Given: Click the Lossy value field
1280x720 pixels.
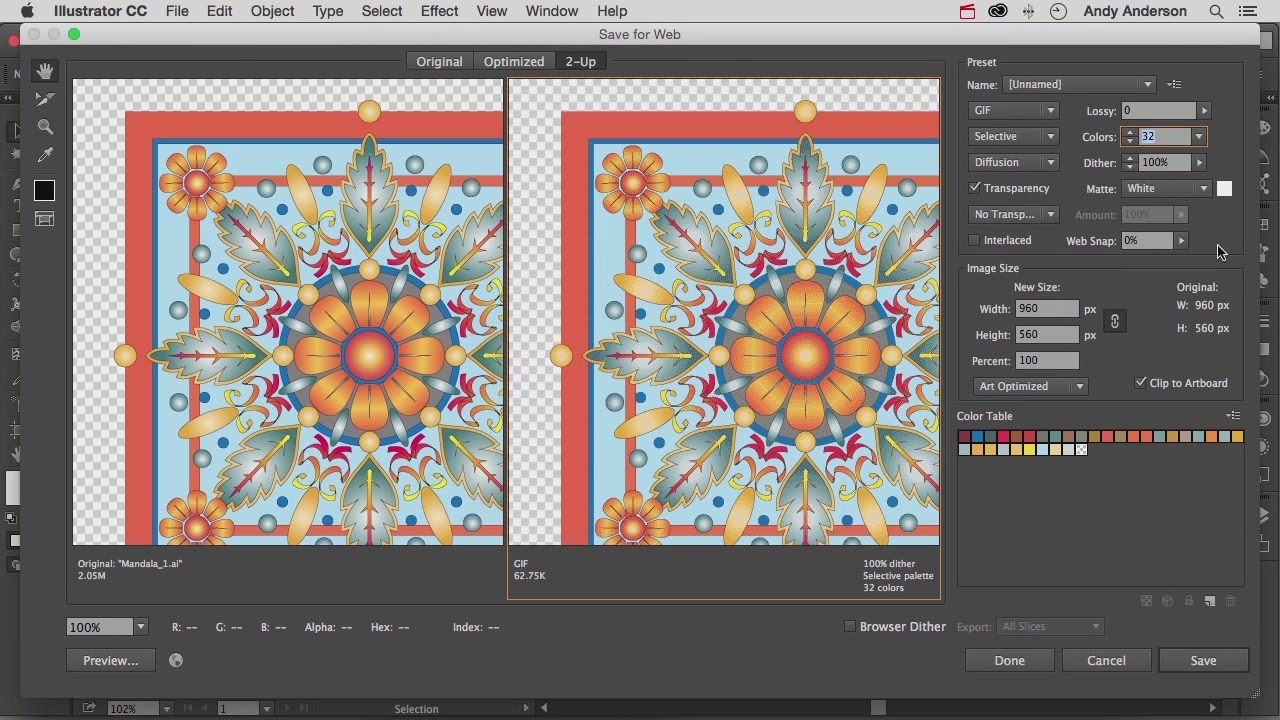Looking at the screenshot, I should 1158,111.
